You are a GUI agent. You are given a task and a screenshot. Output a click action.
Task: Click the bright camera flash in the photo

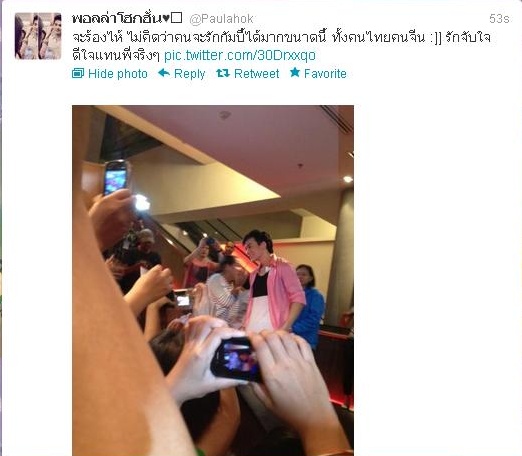click(142, 202)
